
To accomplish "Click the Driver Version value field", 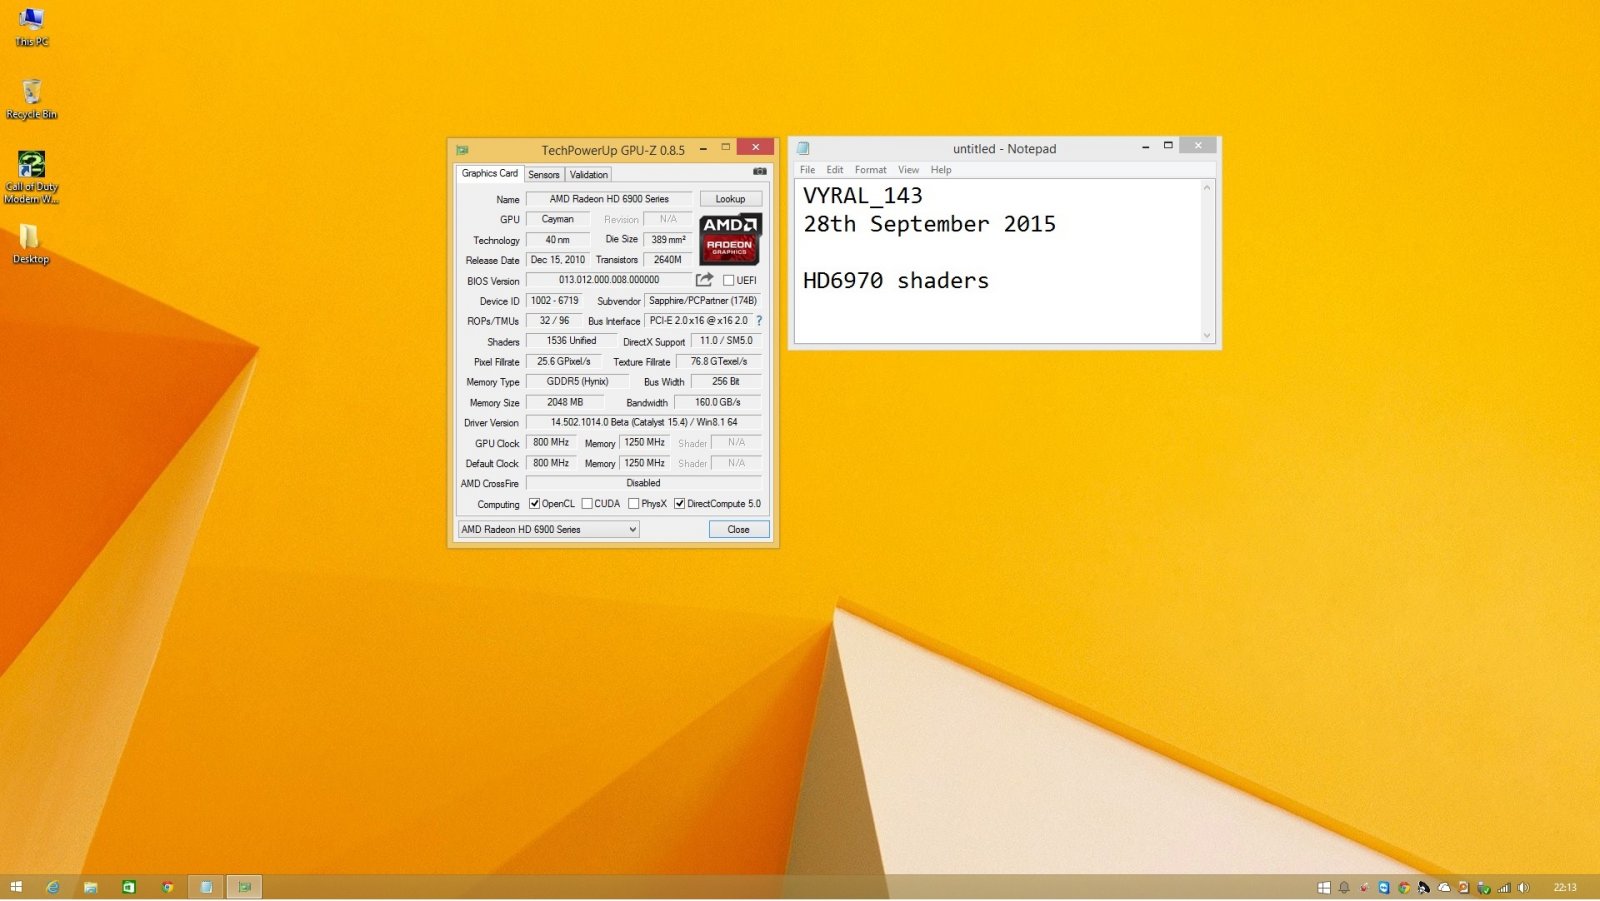I will point(644,422).
